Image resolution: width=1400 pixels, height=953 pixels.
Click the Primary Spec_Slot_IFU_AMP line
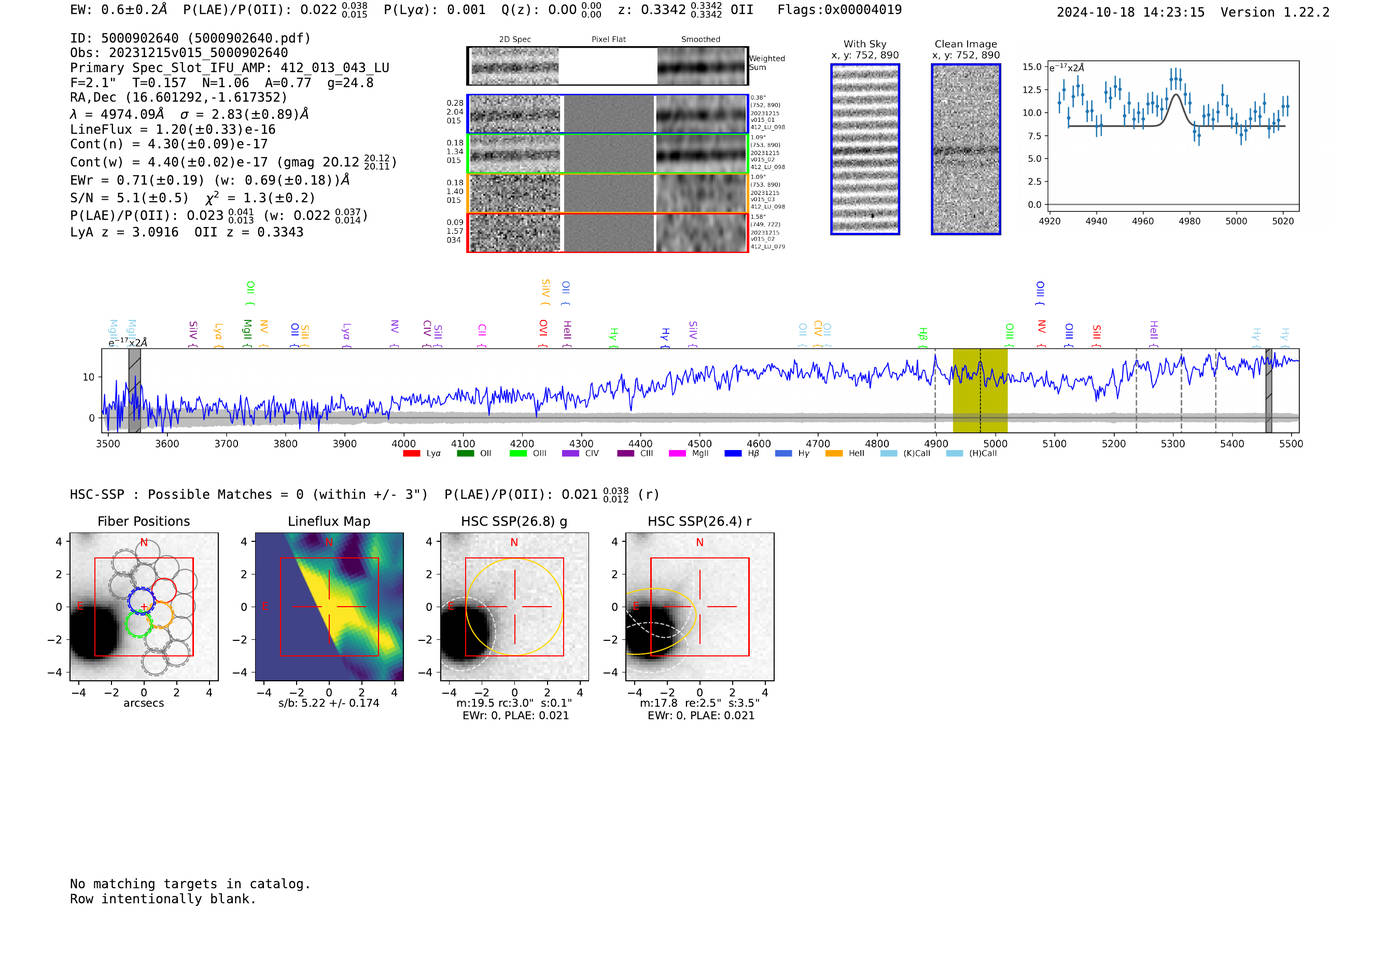pos(230,68)
